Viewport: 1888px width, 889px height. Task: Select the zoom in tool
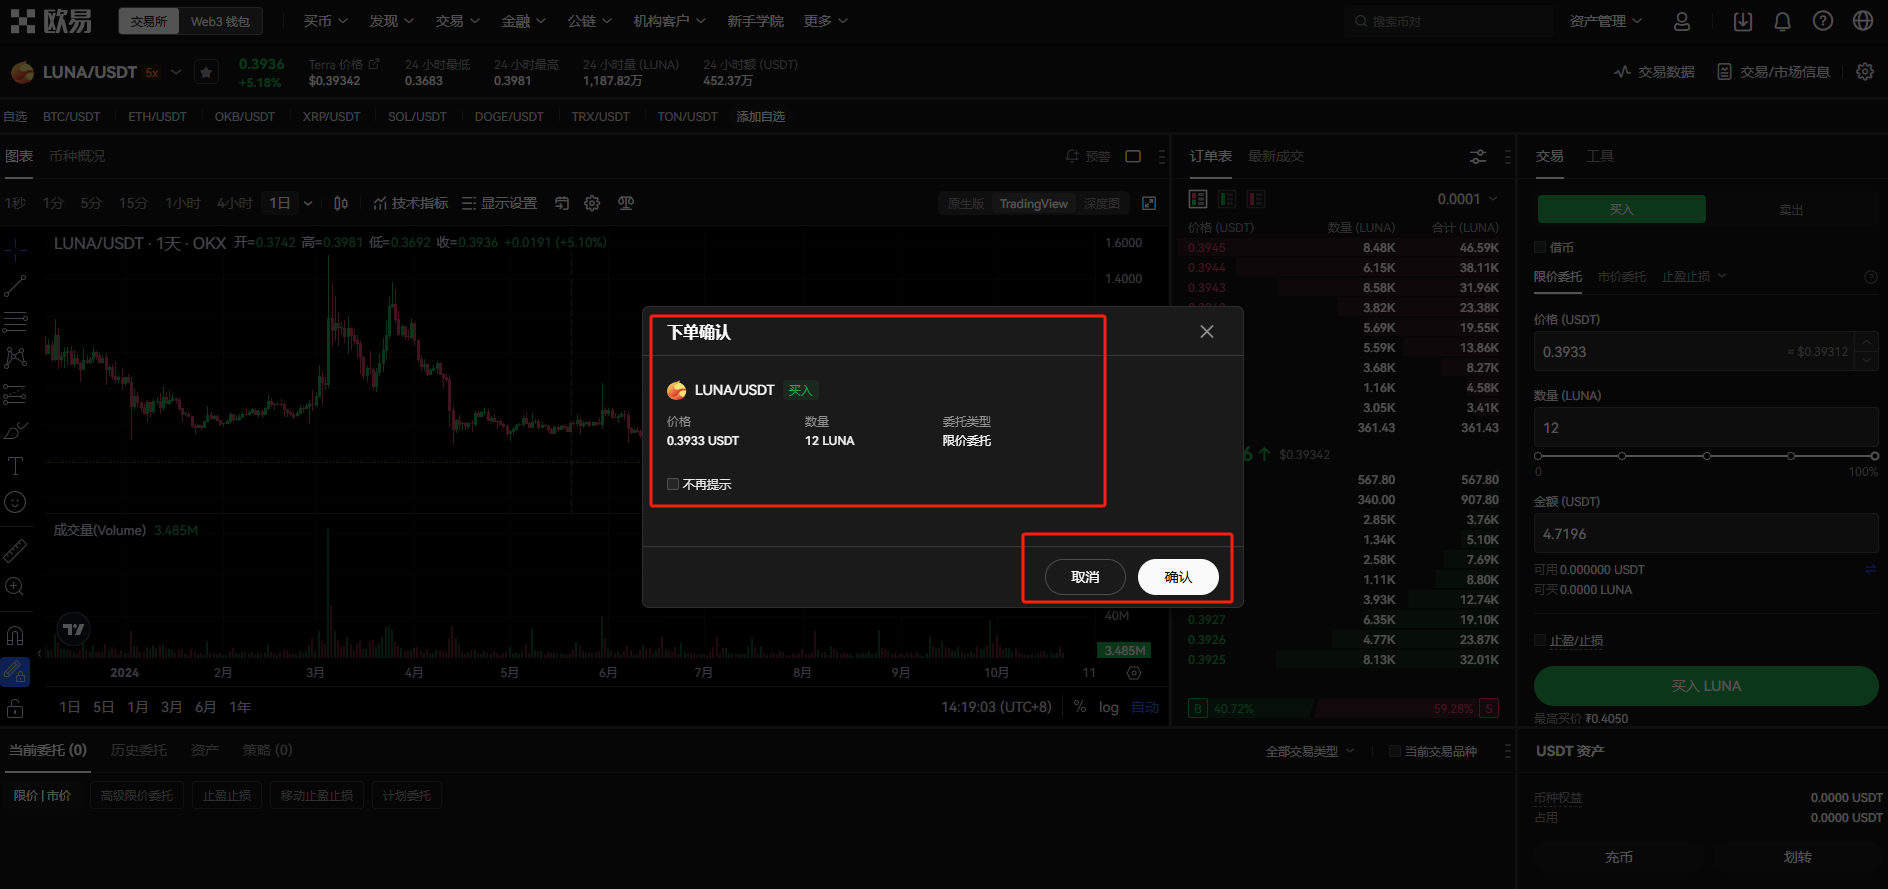[x=15, y=586]
